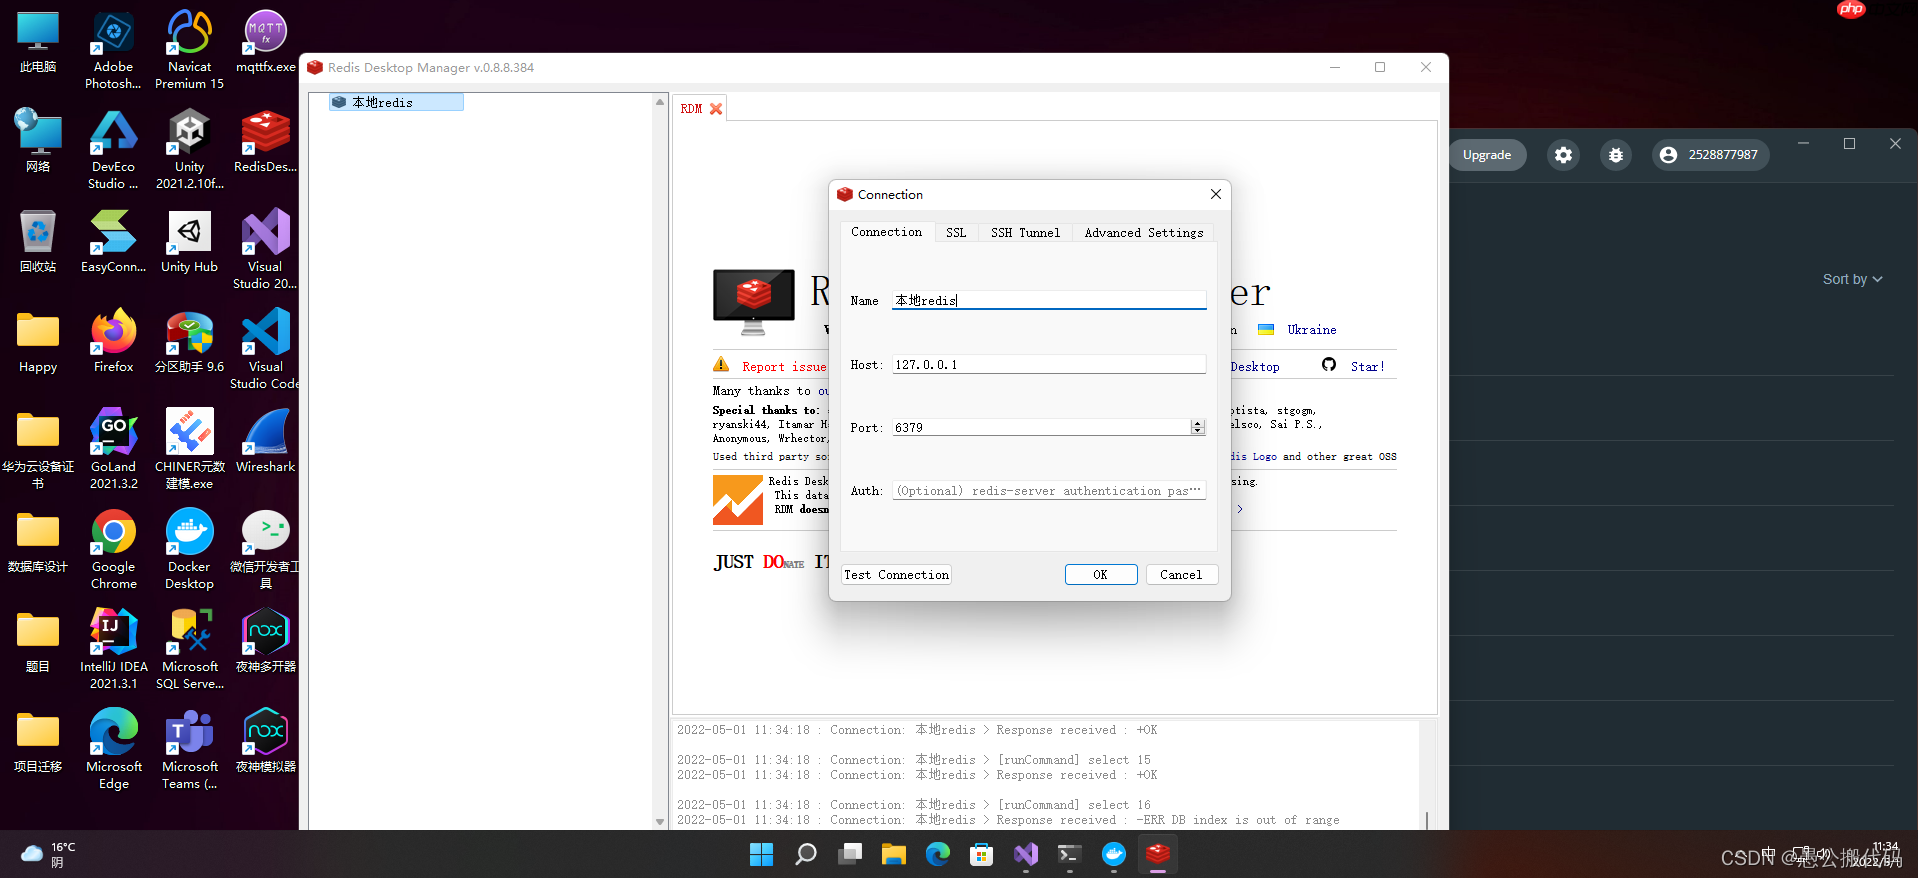Click in the Name input field
This screenshot has height=878, width=1918.
click(1048, 300)
